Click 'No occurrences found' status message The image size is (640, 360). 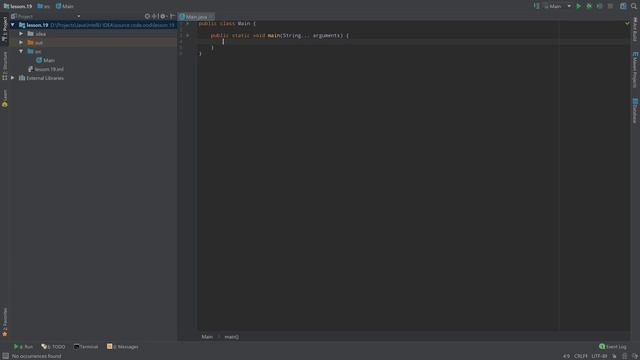(x=36, y=356)
